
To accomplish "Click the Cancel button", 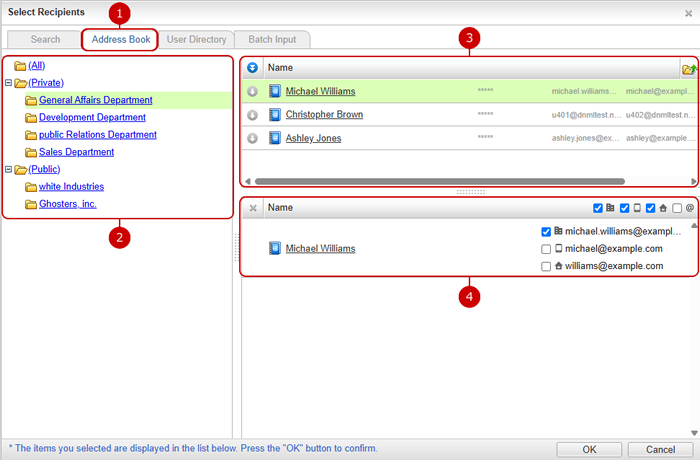I will (x=661, y=450).
